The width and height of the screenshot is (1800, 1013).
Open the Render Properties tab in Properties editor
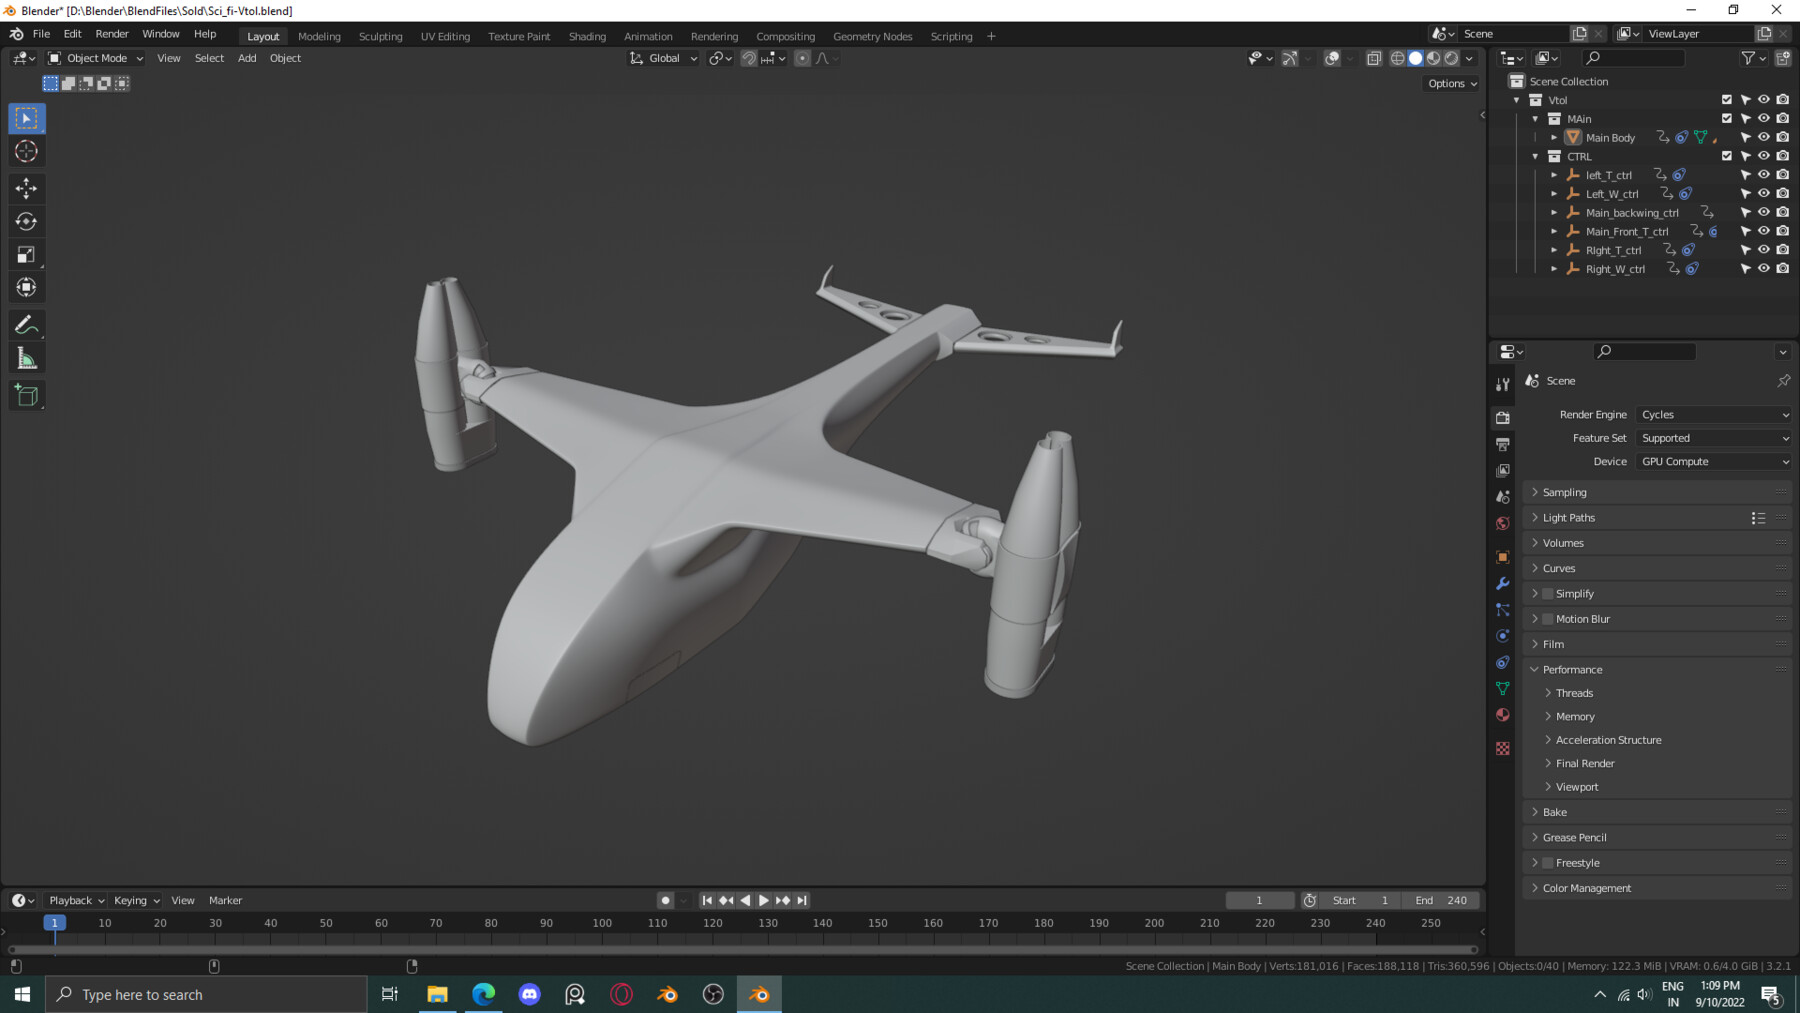1503,417
